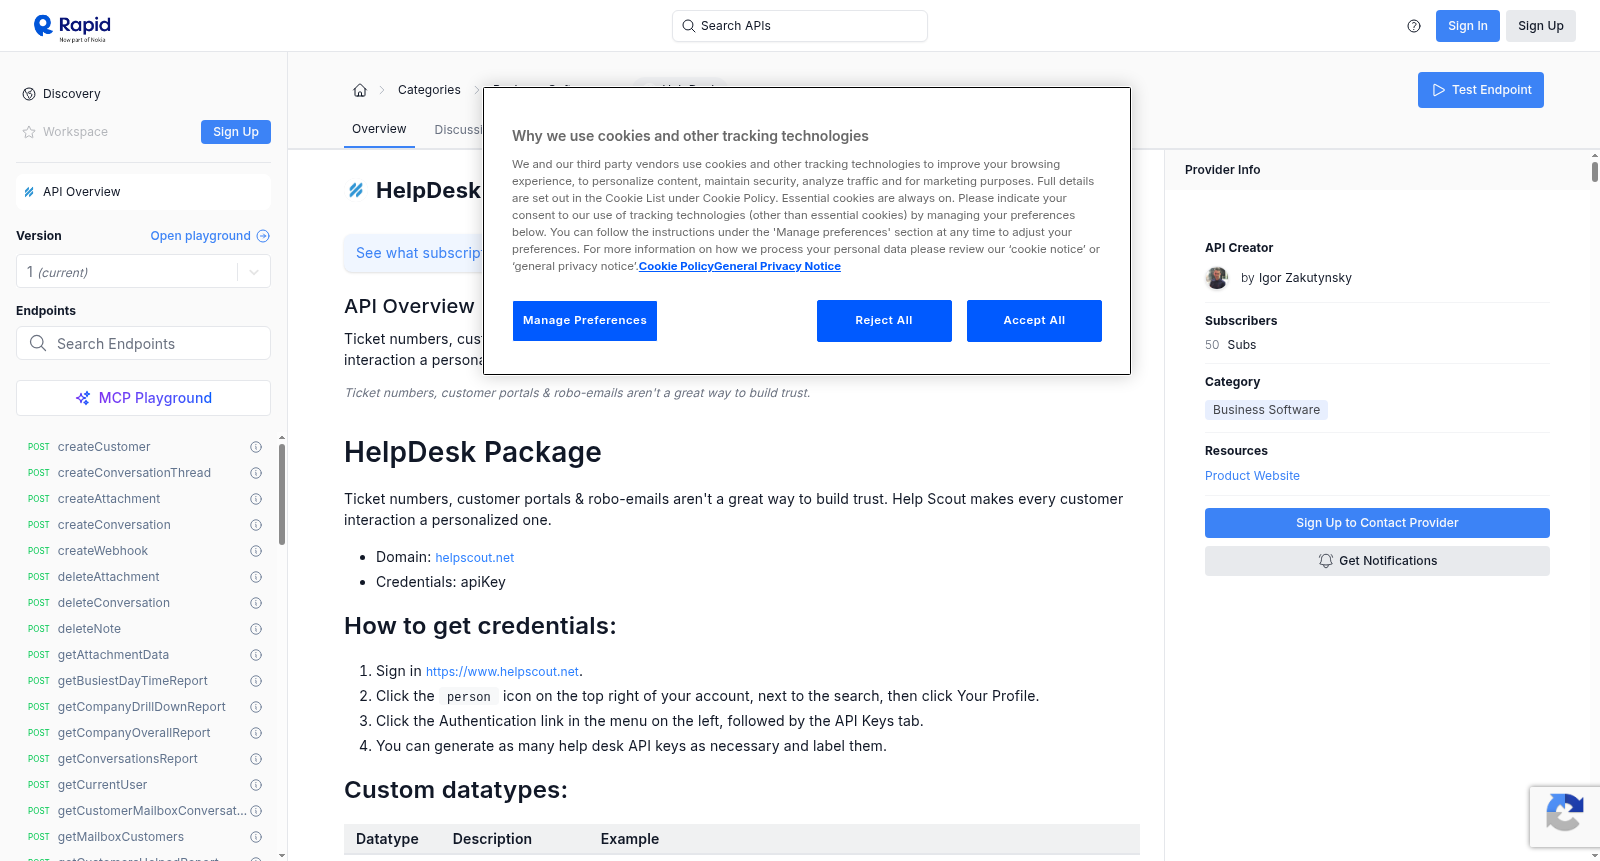
Task: Open the getConversationsReport endpoint
Action: [x=128, y=759]
